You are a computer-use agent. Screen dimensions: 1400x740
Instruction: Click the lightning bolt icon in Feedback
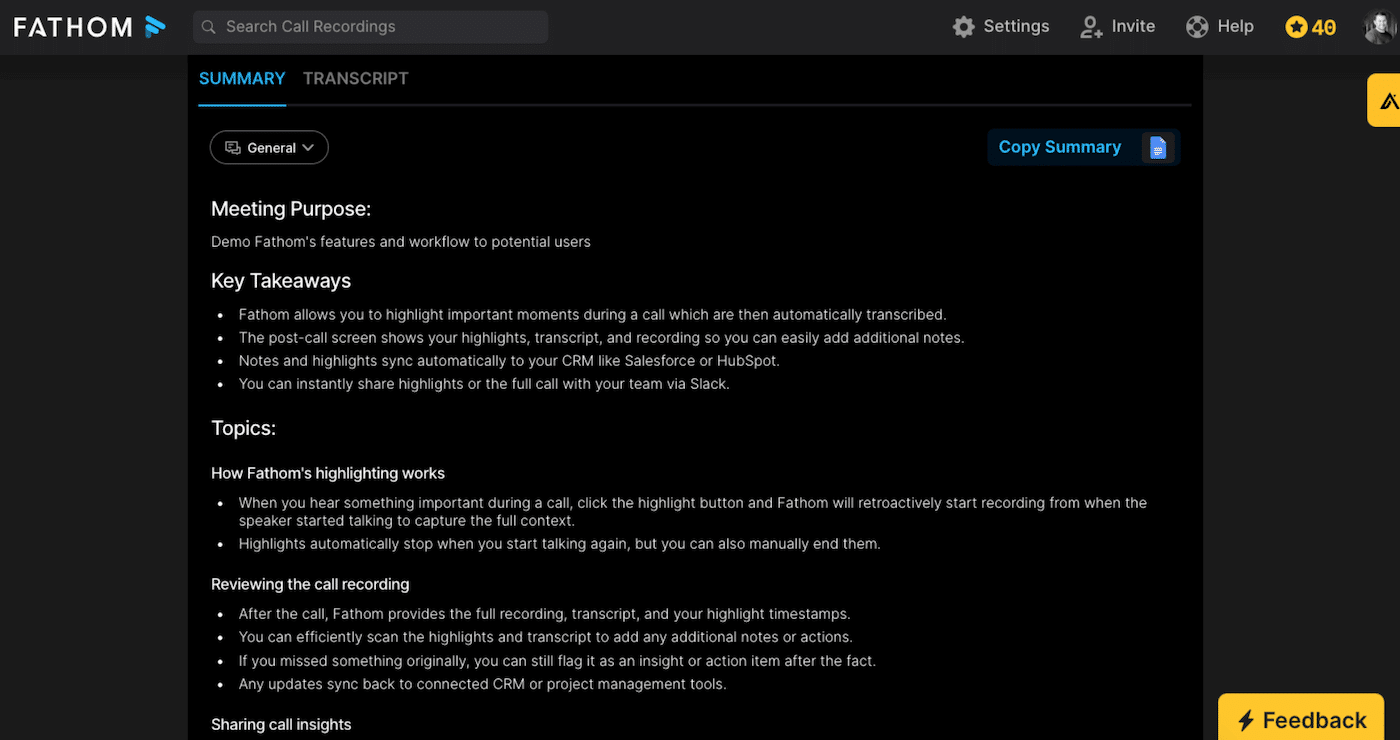pyautogui.click(x=1246, y=720)
